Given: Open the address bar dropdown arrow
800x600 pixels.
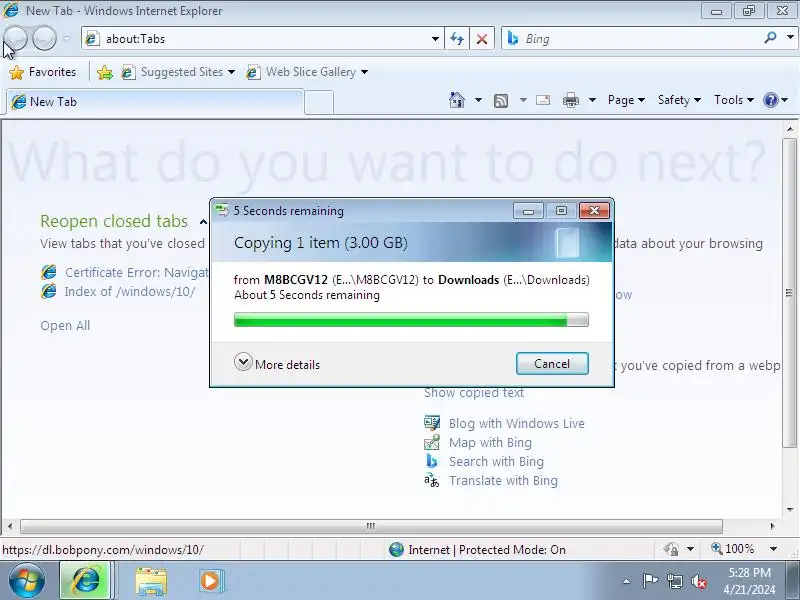Looking at the screenshot, I should click(x=435, y=39).
